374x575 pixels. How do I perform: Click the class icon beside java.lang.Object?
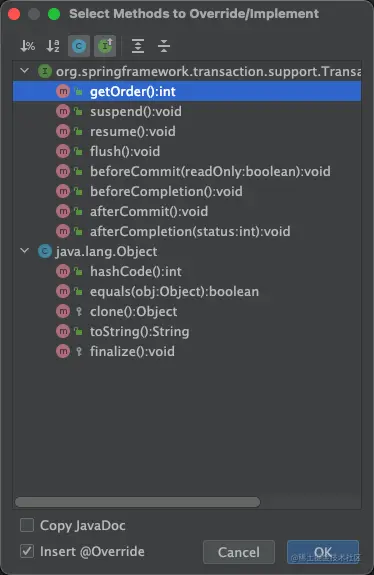pos(45,251)
